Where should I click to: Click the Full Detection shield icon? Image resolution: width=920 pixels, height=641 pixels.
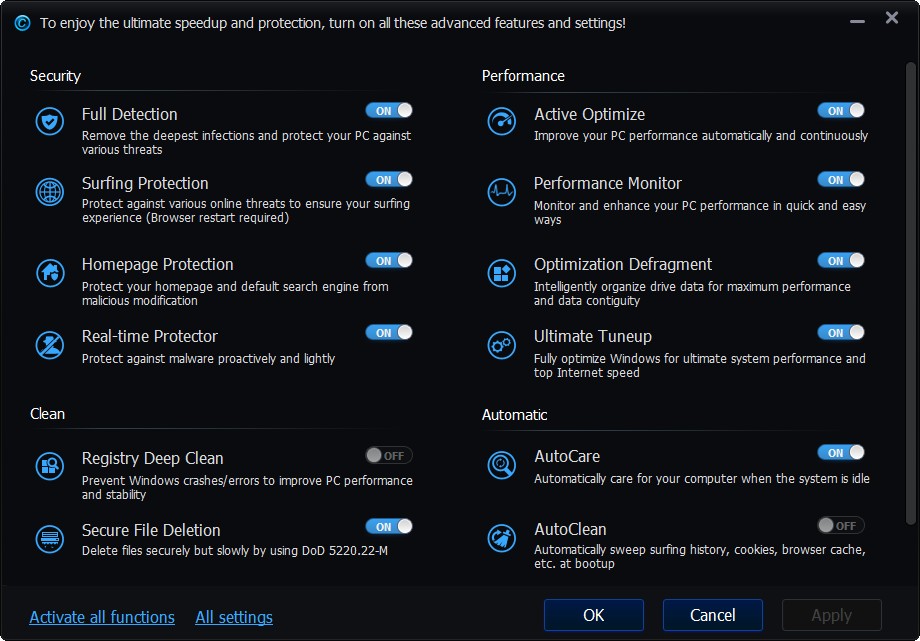tap(50, 122)
